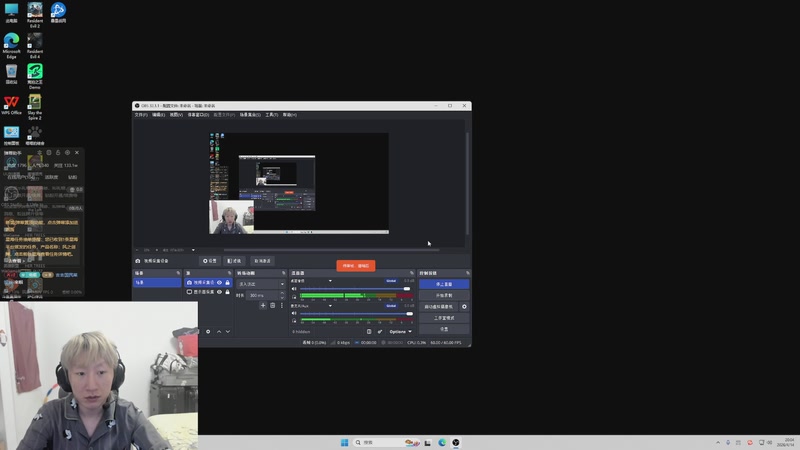Click the 滤镜 filters button in source toolbar
The image size is (800, 450).
pyautogui.click(x=234, y=261)
